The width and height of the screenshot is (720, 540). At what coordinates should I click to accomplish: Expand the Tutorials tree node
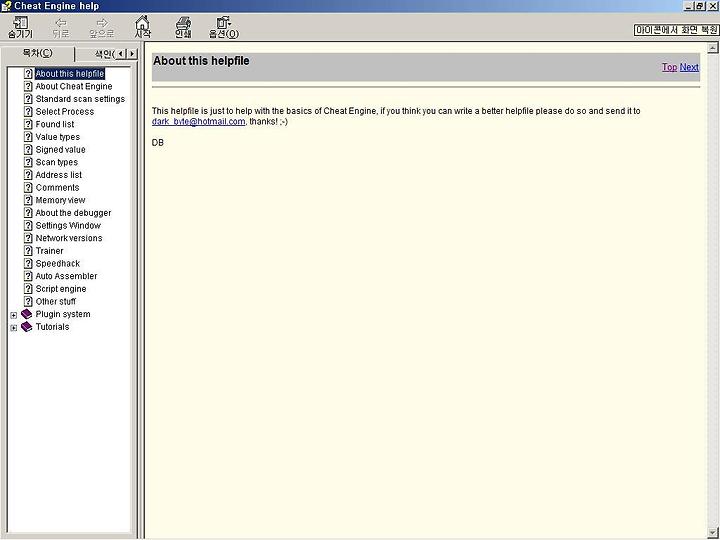click(14, 328)
